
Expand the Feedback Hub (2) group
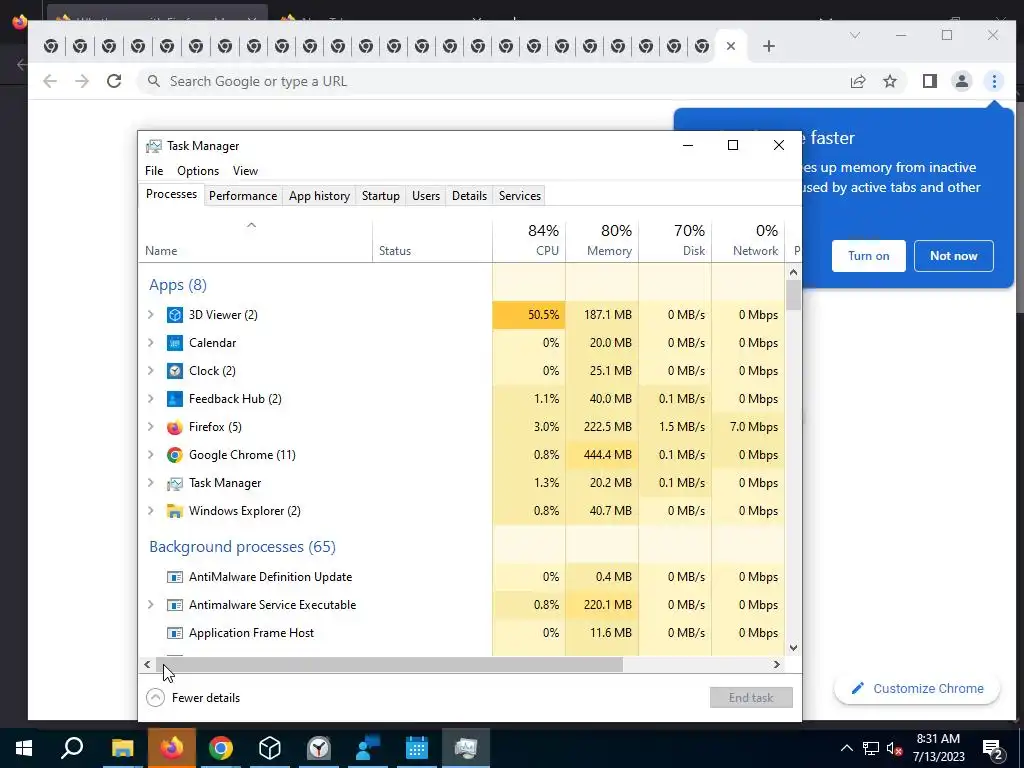[x=151, y=399]
